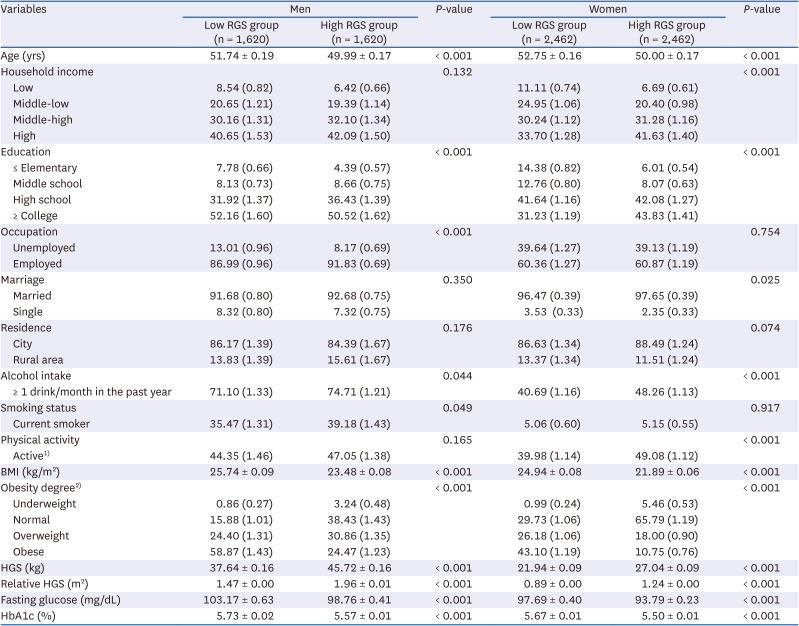799x626 pixels.
Task: Click the Fasting glucose (mg/dL) row label
Action: pyautogui.click(x=55, y=599)
